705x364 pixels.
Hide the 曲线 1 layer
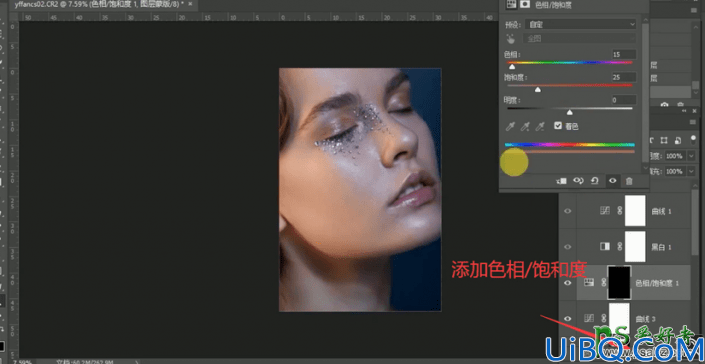567,210
